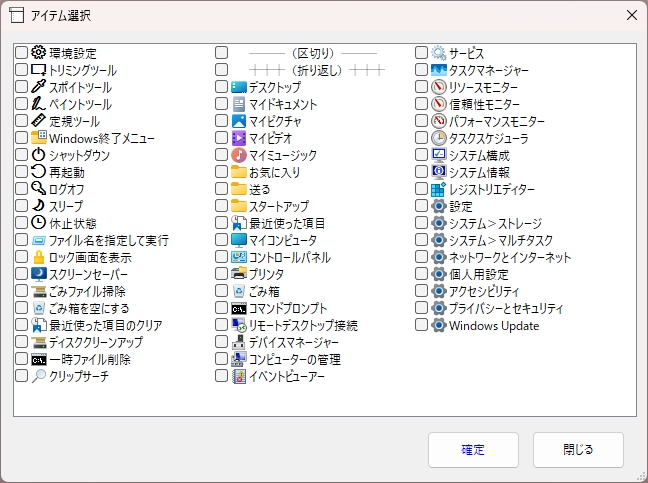Click the スリープ moon icon
The height and width of the screenshot is (483, 648).
(38, 205)
